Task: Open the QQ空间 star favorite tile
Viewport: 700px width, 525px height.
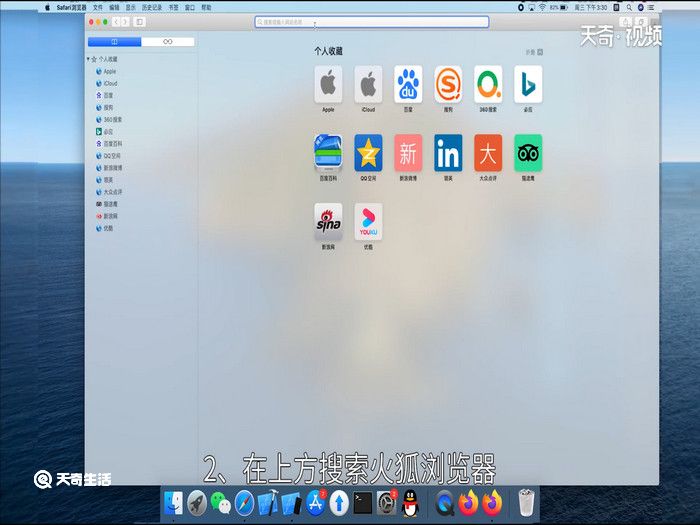Action: point(368,153)
